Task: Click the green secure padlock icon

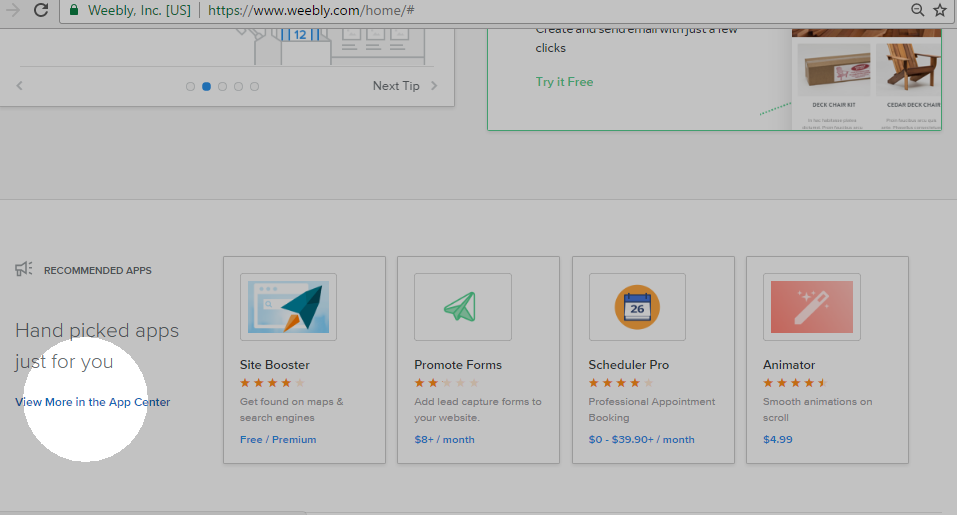Action: point(74,10)
